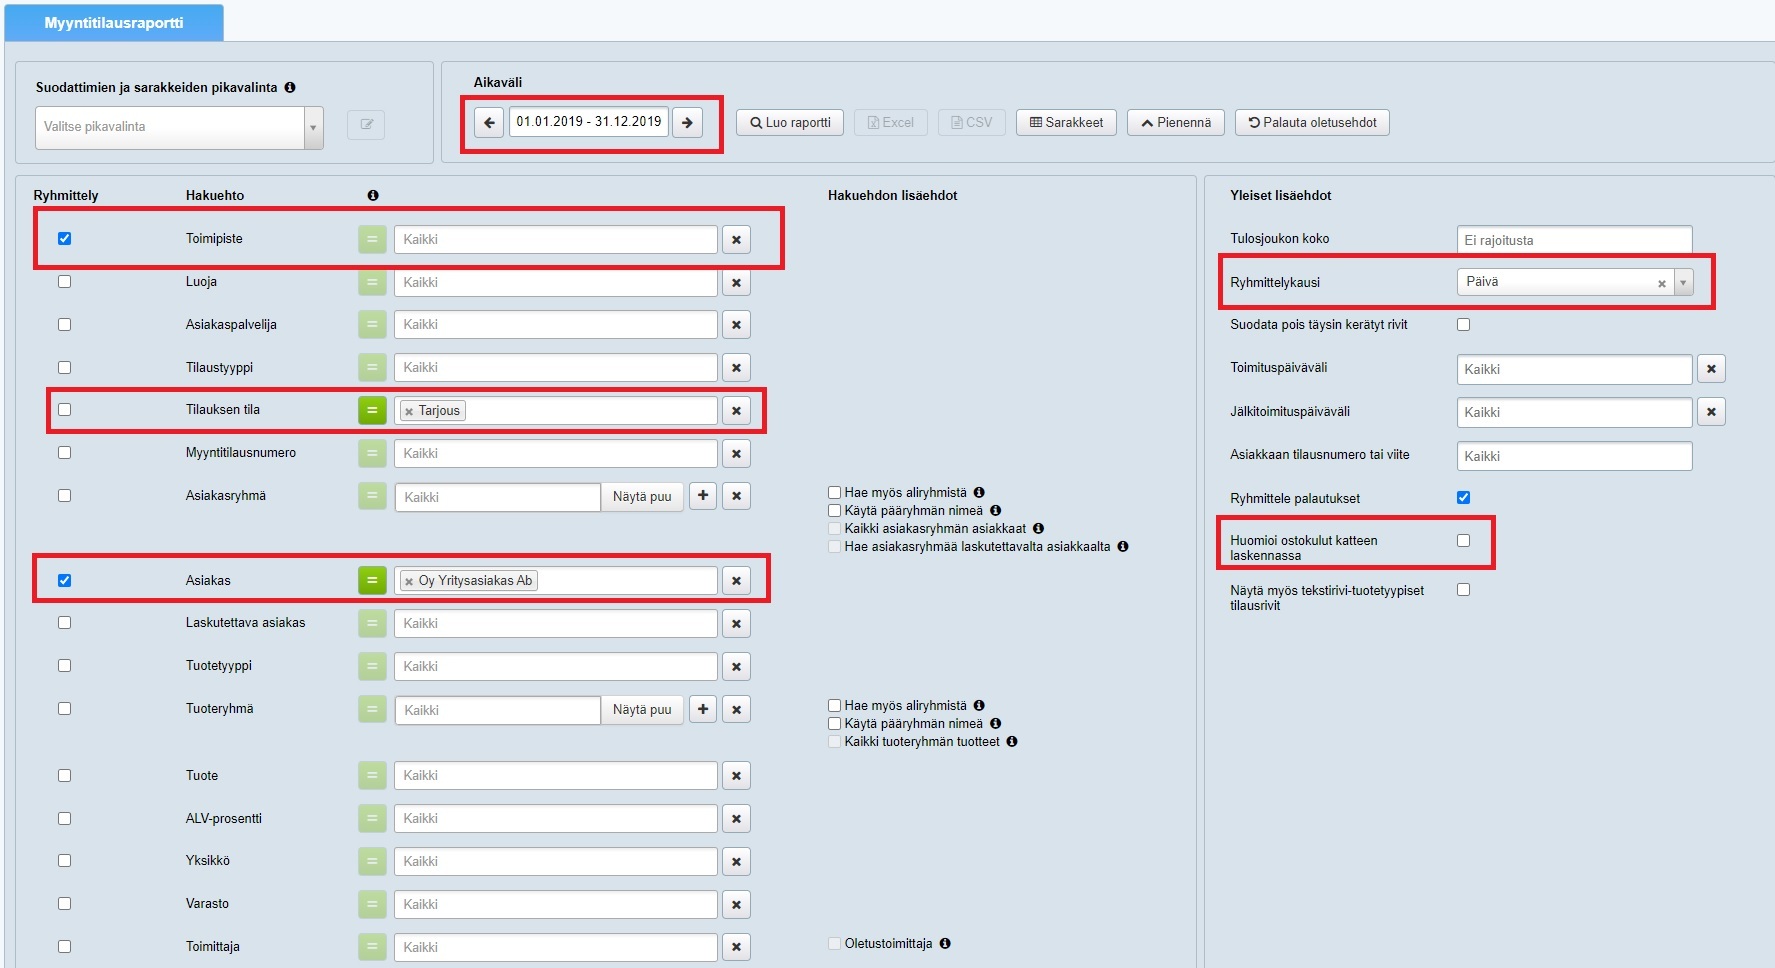Select the Myyntitilausraportti tab
The image size is (1775, 968).
pyautogui.click(x=114, y=22)
